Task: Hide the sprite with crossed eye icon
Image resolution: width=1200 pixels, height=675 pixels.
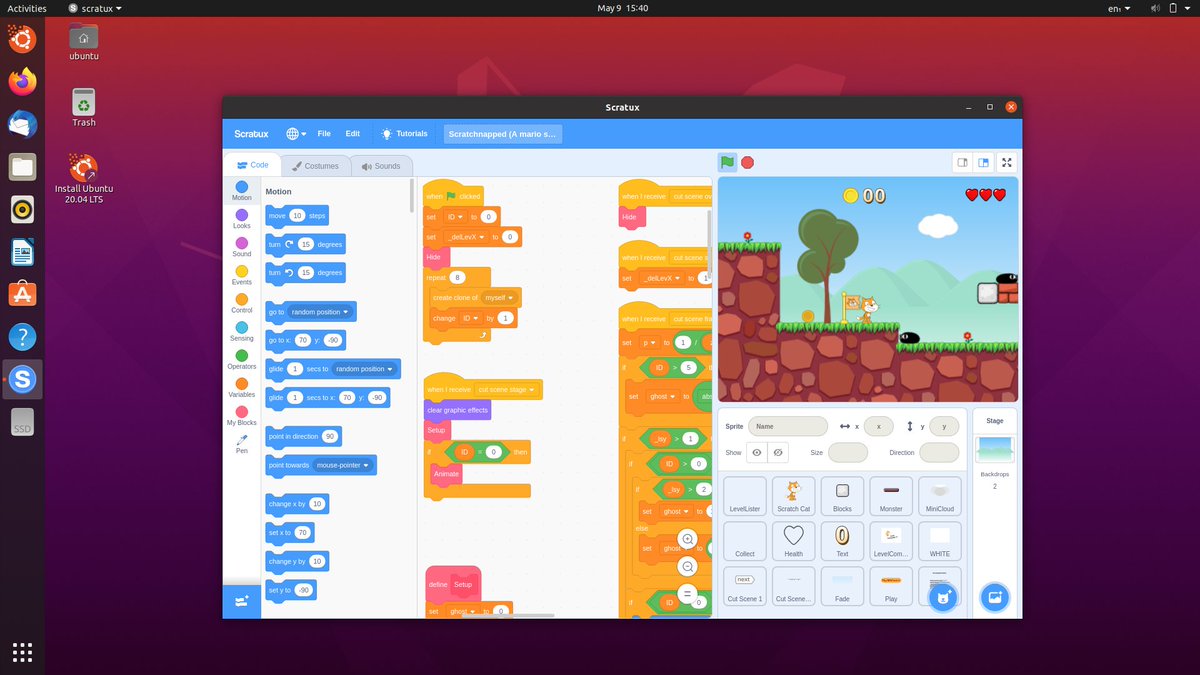Action: [777, 453]
